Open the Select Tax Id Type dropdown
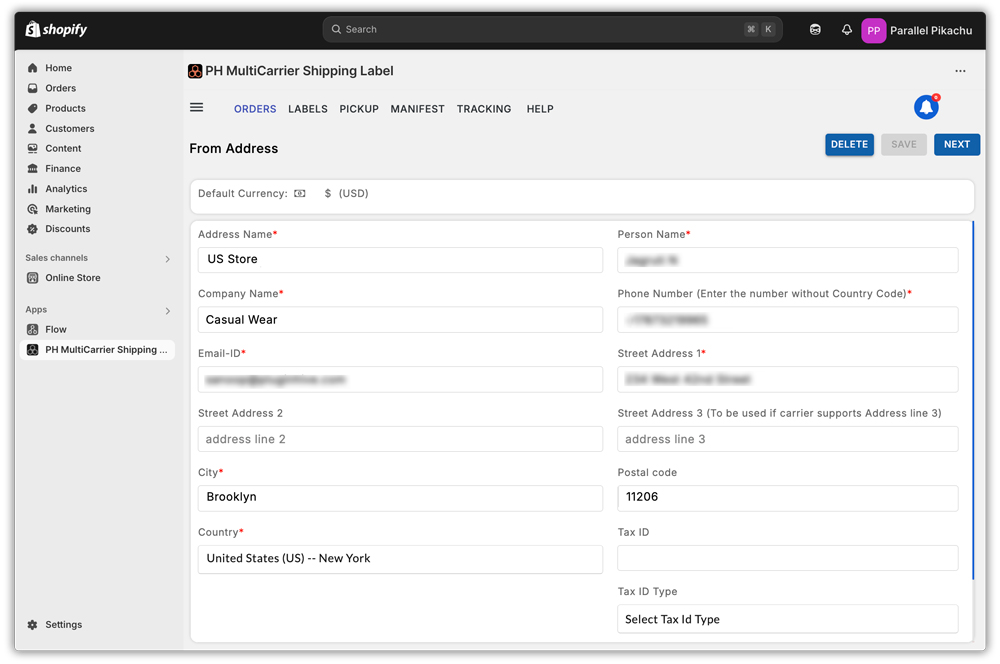The height and width of the screenshot is (664, 1000). click(x=787, y=619)
